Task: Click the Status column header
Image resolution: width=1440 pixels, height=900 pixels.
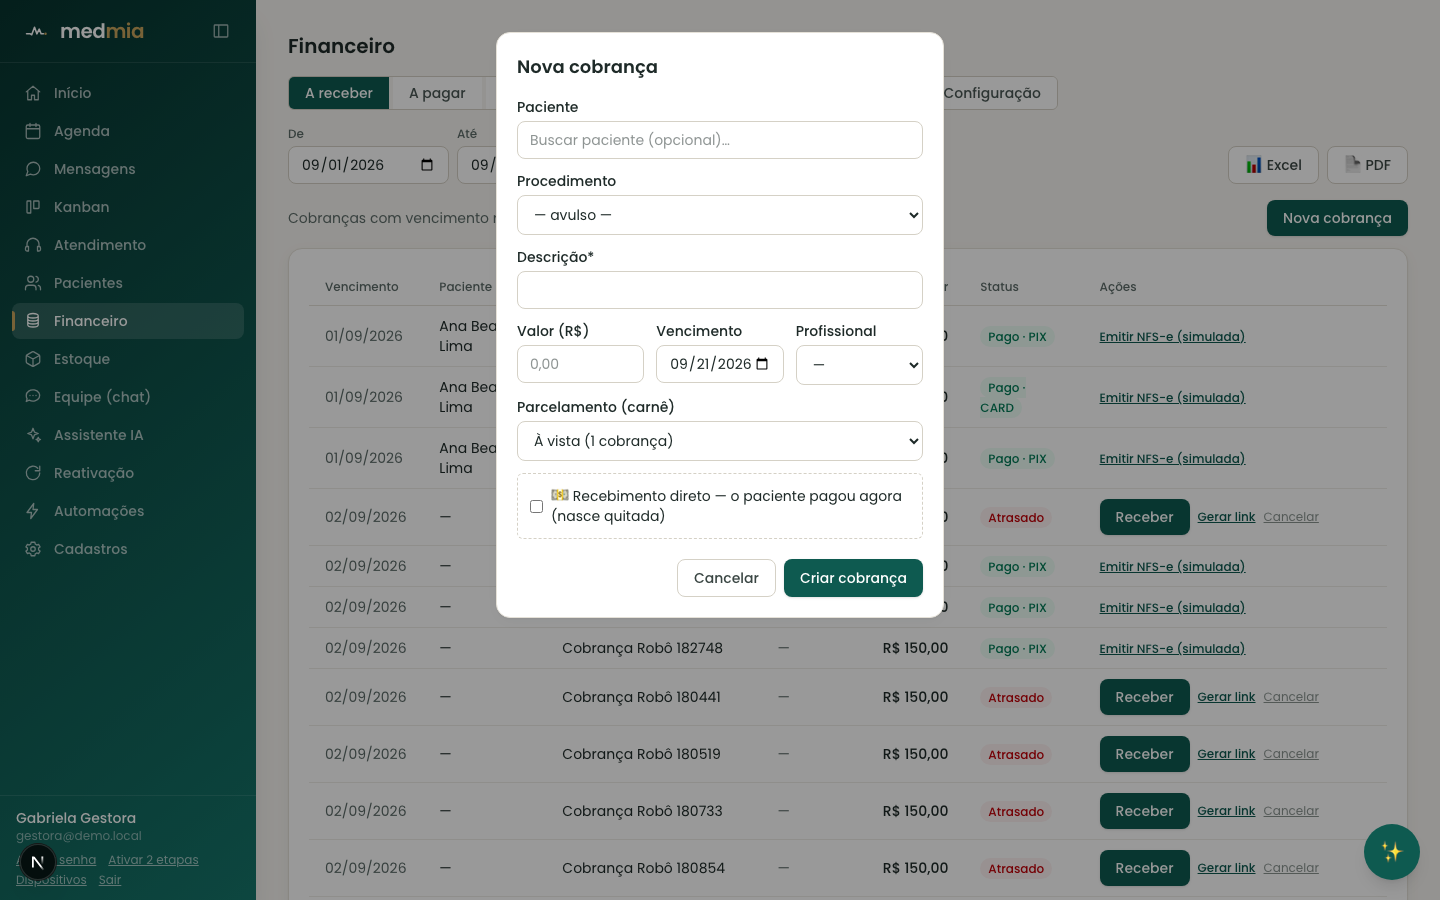Action: tap(999, 287)
